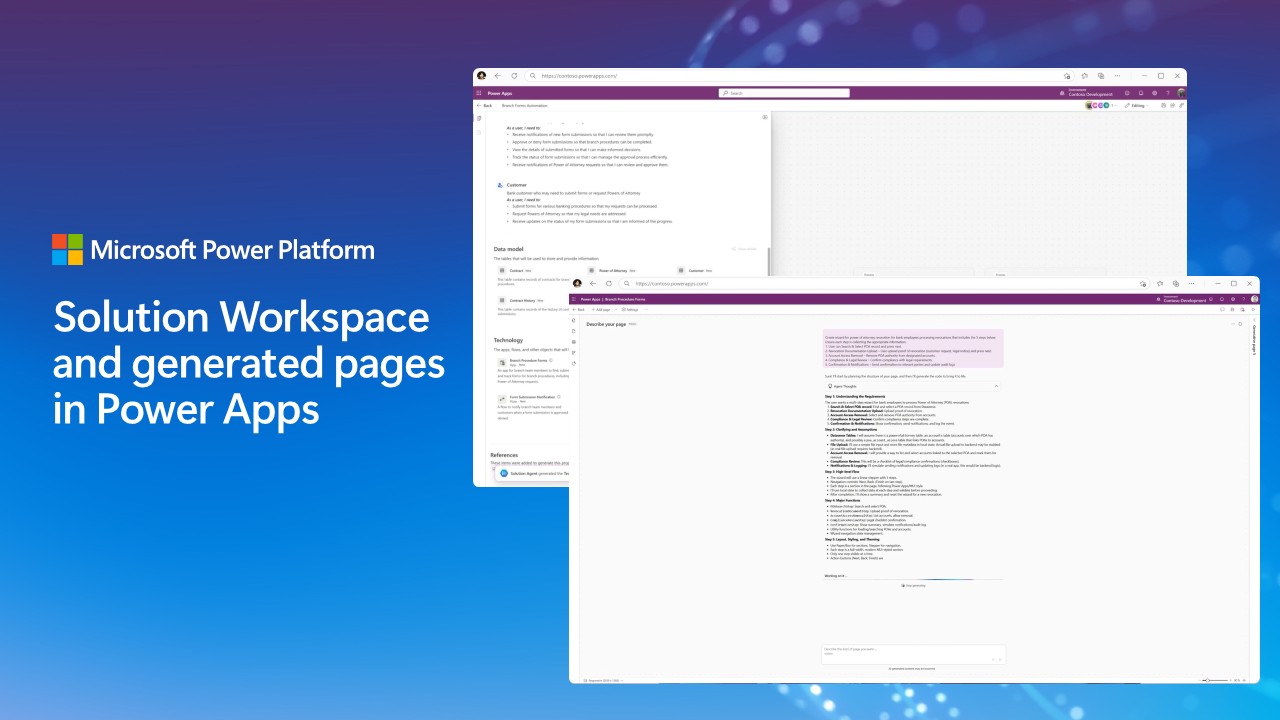Click the user avatar in back Power Apps header
Screen dimensions: 1280x720
[1181, 93]
